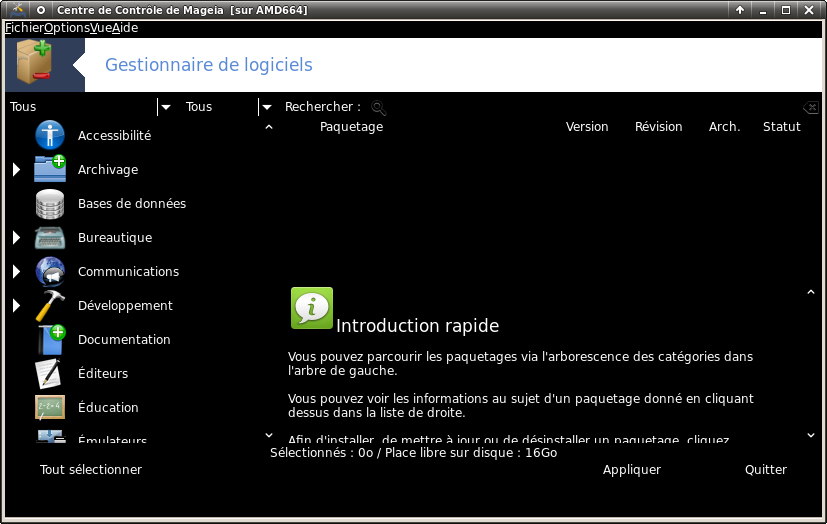Click the Introduction rapide heading
827x524 pixels.
(x=417, y=326)
